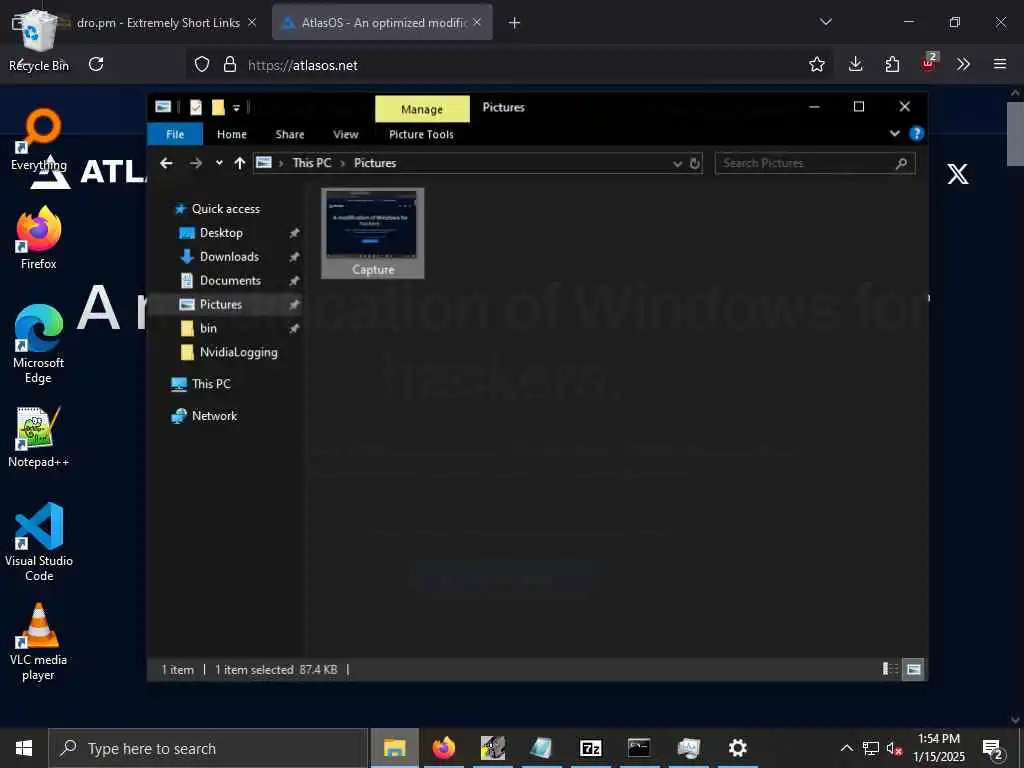The height and width of the screenshot is (768, 1024).
Task: Open the bin folder in navigation pane
Action: pos(208,328)
